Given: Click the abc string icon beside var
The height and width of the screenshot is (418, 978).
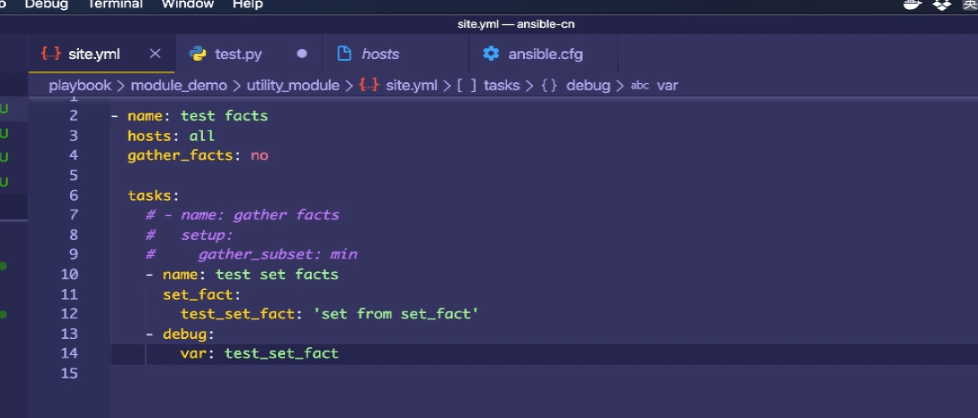Looking at the screenshot, I should (x=640, y=85).
